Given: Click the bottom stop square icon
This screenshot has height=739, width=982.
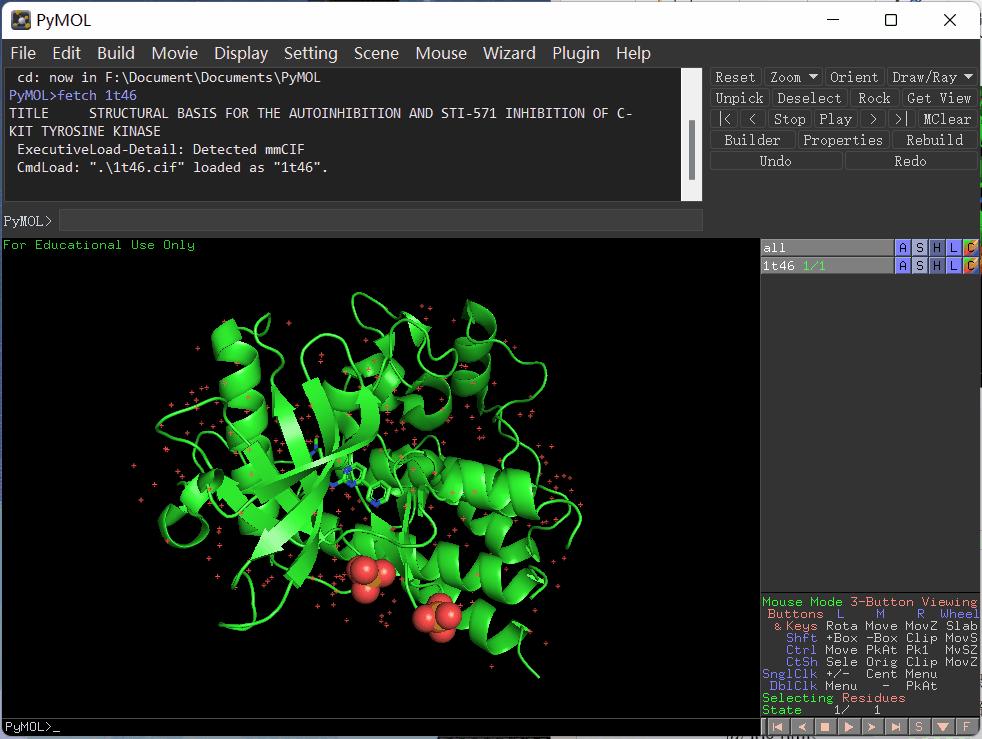Looking at the screenshot, I should click(x=825, y=727).
